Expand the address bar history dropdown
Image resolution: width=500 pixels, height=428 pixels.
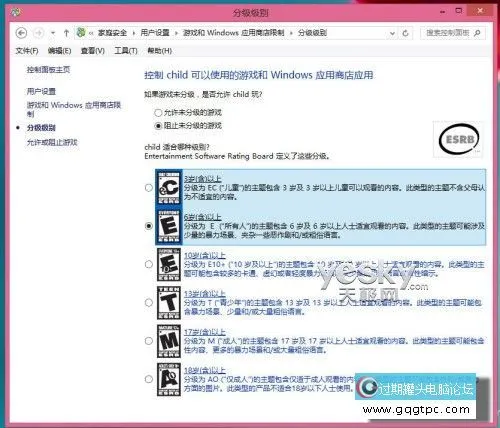(x=392, y=33)
